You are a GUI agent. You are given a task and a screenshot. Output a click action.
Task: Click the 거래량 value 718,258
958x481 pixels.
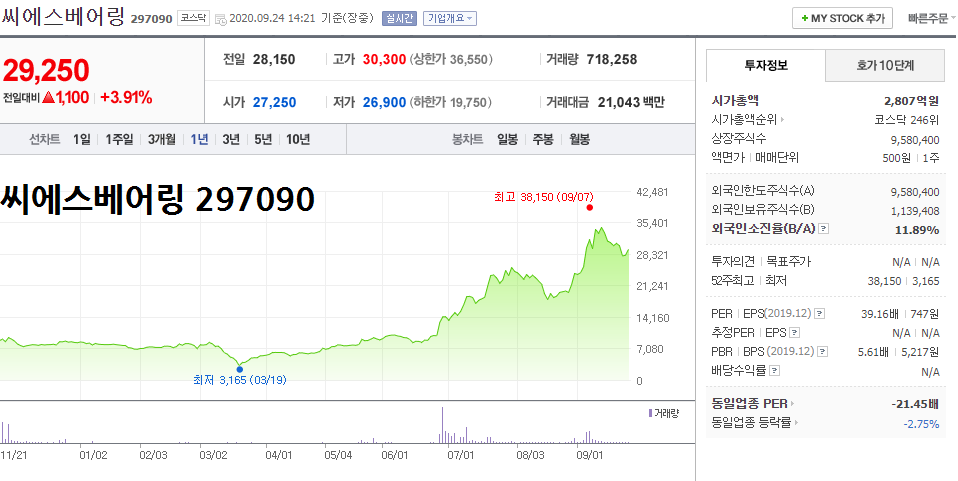(612, 60)
